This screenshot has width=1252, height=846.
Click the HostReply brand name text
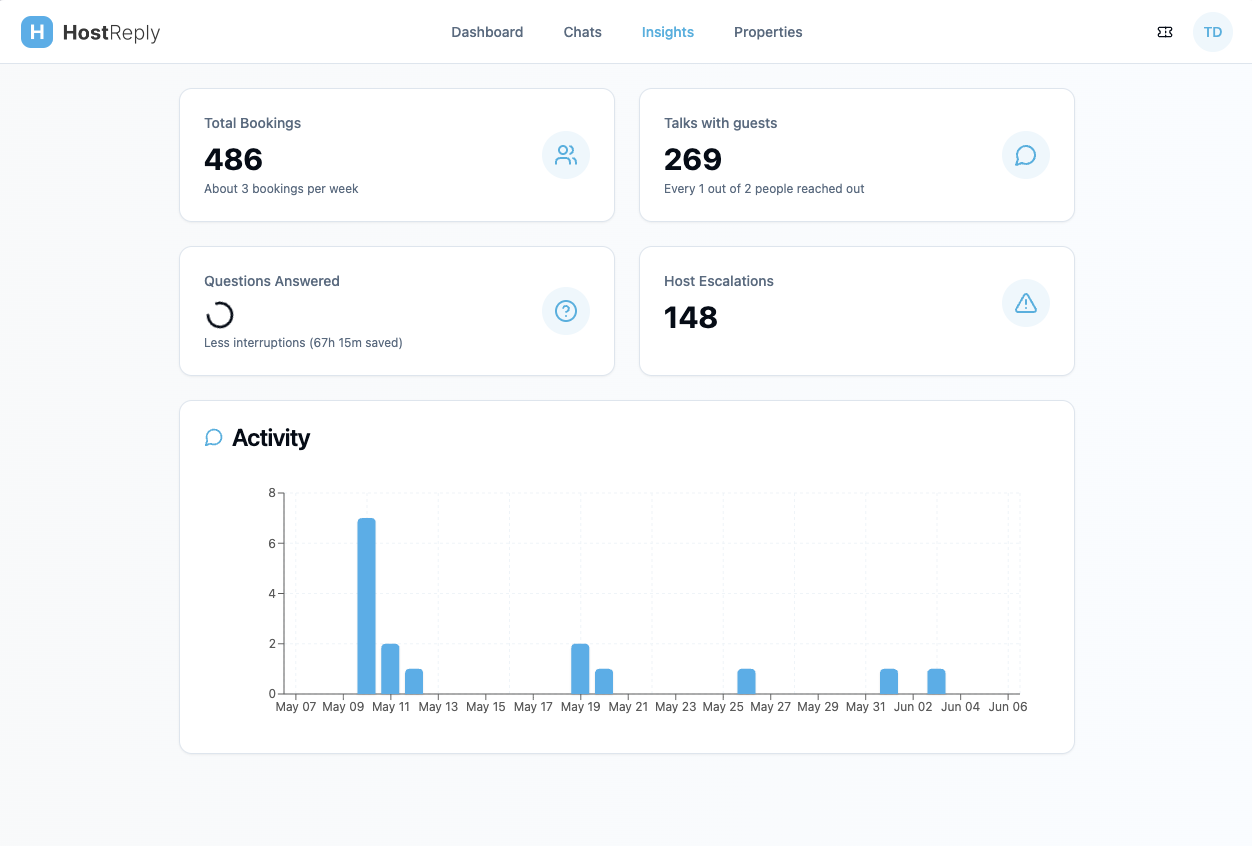111,32
